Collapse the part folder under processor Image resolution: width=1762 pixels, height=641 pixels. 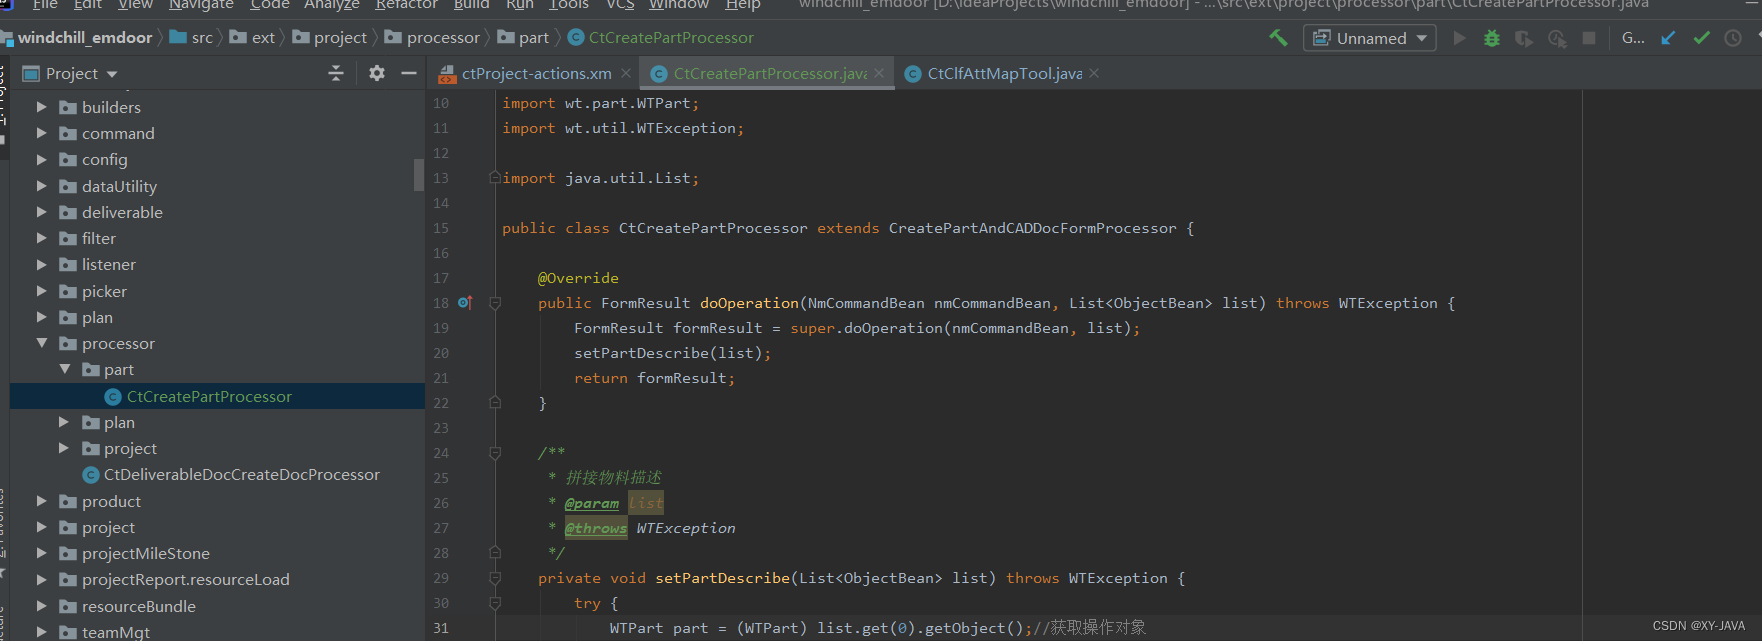coord(64,369)
